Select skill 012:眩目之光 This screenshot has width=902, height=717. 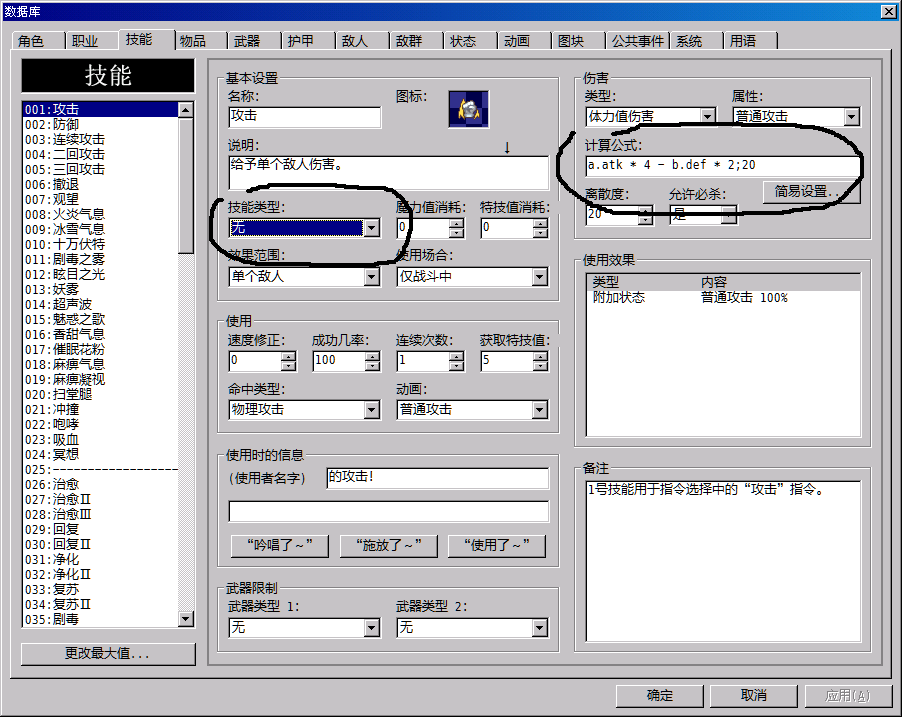101,274
